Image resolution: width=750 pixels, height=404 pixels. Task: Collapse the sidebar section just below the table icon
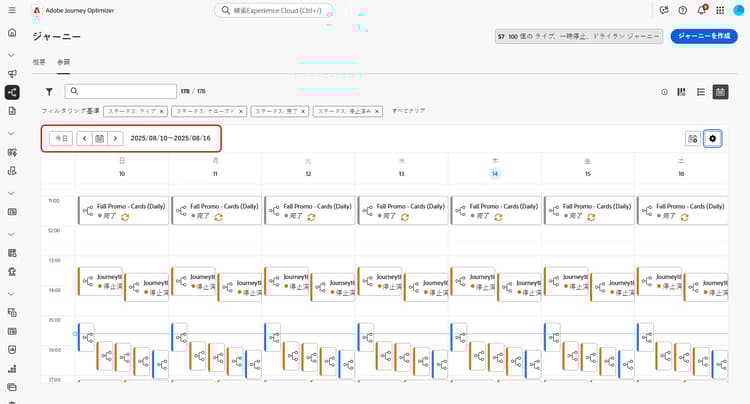tap(11, 235)
